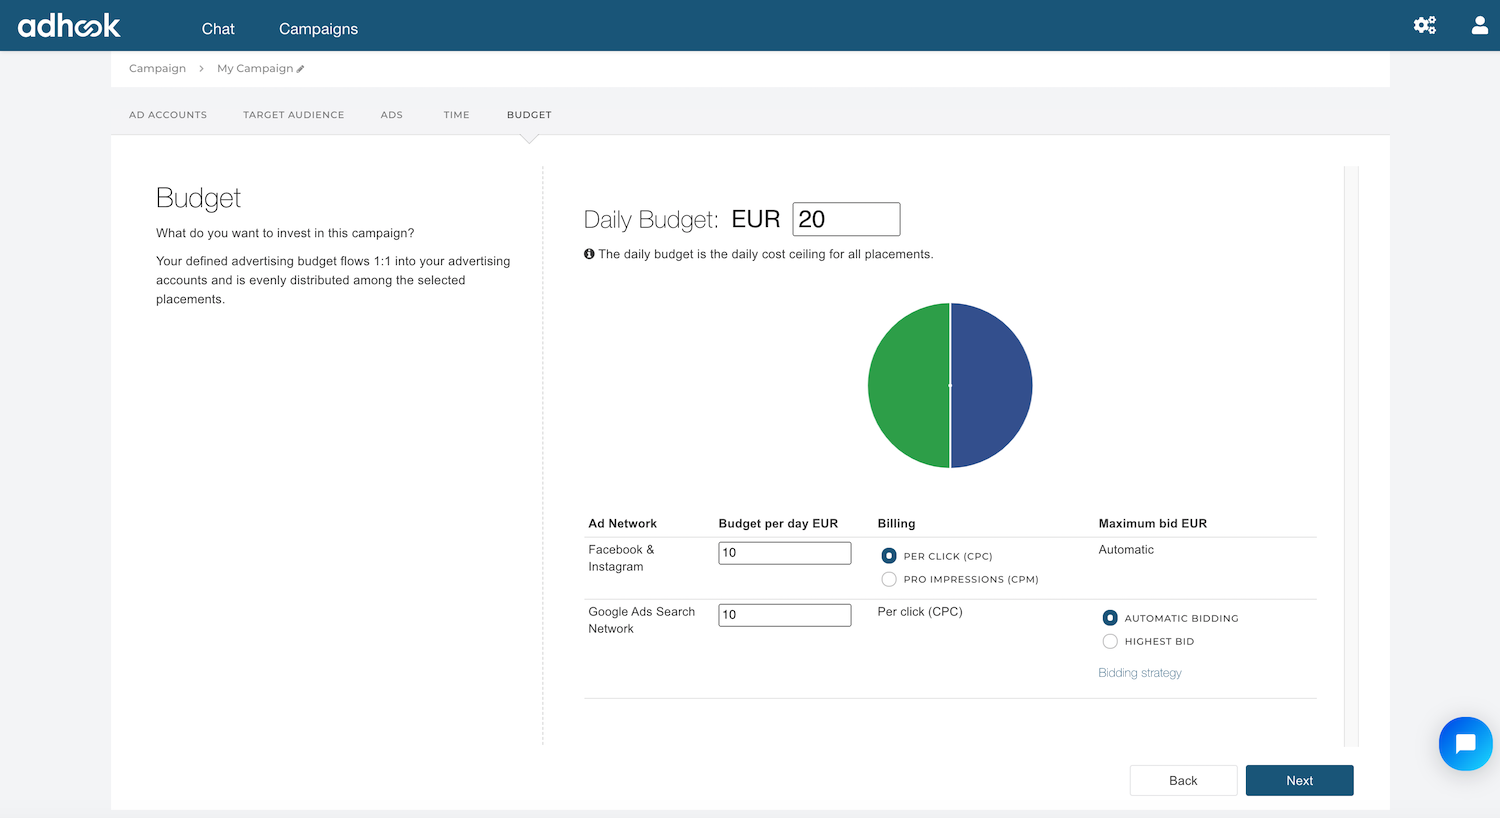Open the settings gears icon
Screen dimensions: 1500x818
pos(1424,25)
